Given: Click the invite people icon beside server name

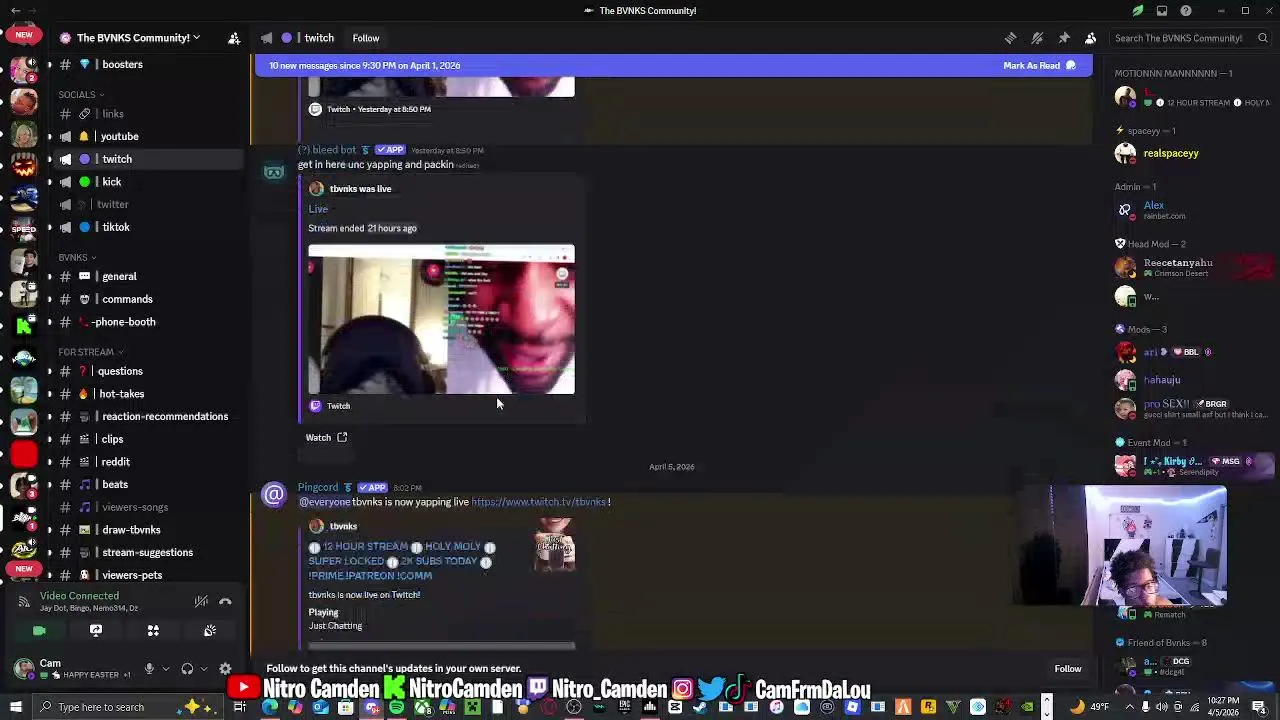Looking at the screenshot, I should pos(234,38).
